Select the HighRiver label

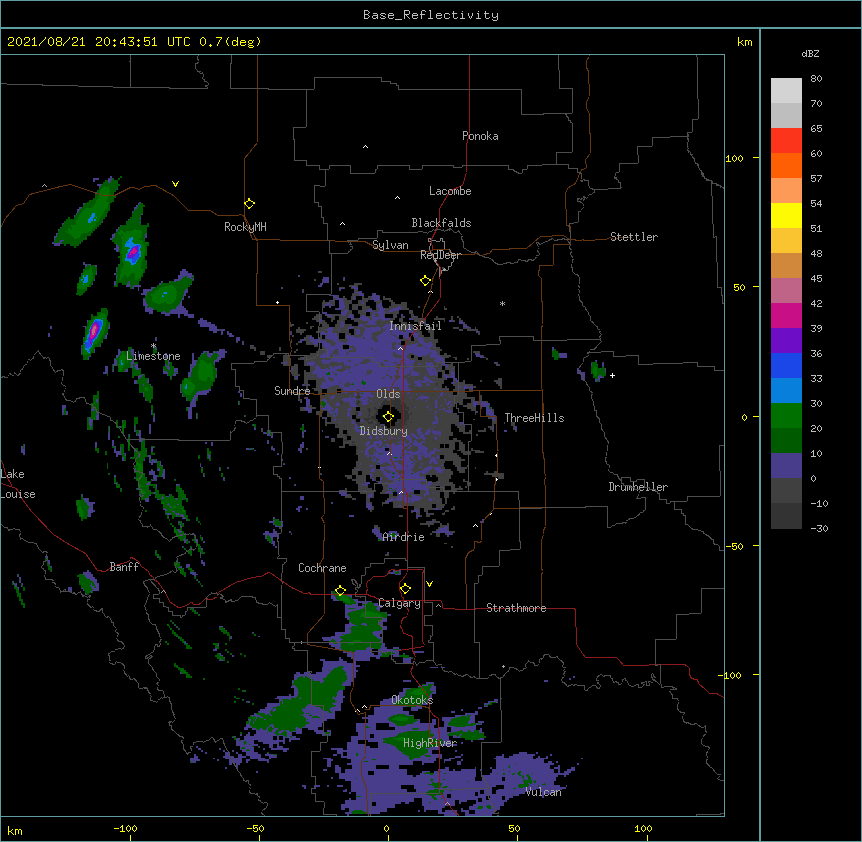[430, 743]
